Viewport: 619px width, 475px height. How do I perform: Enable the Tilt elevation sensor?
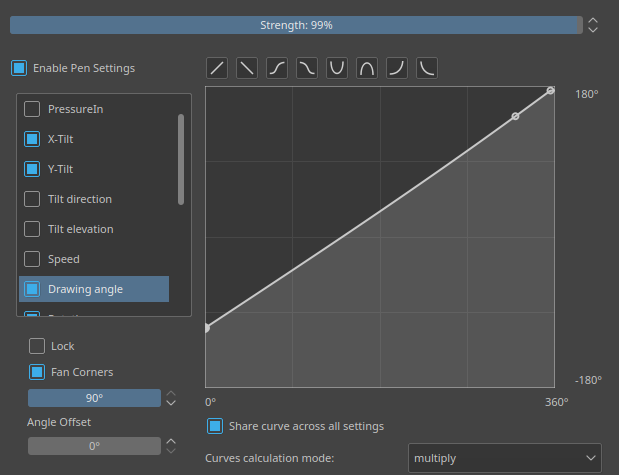point(32,229)
